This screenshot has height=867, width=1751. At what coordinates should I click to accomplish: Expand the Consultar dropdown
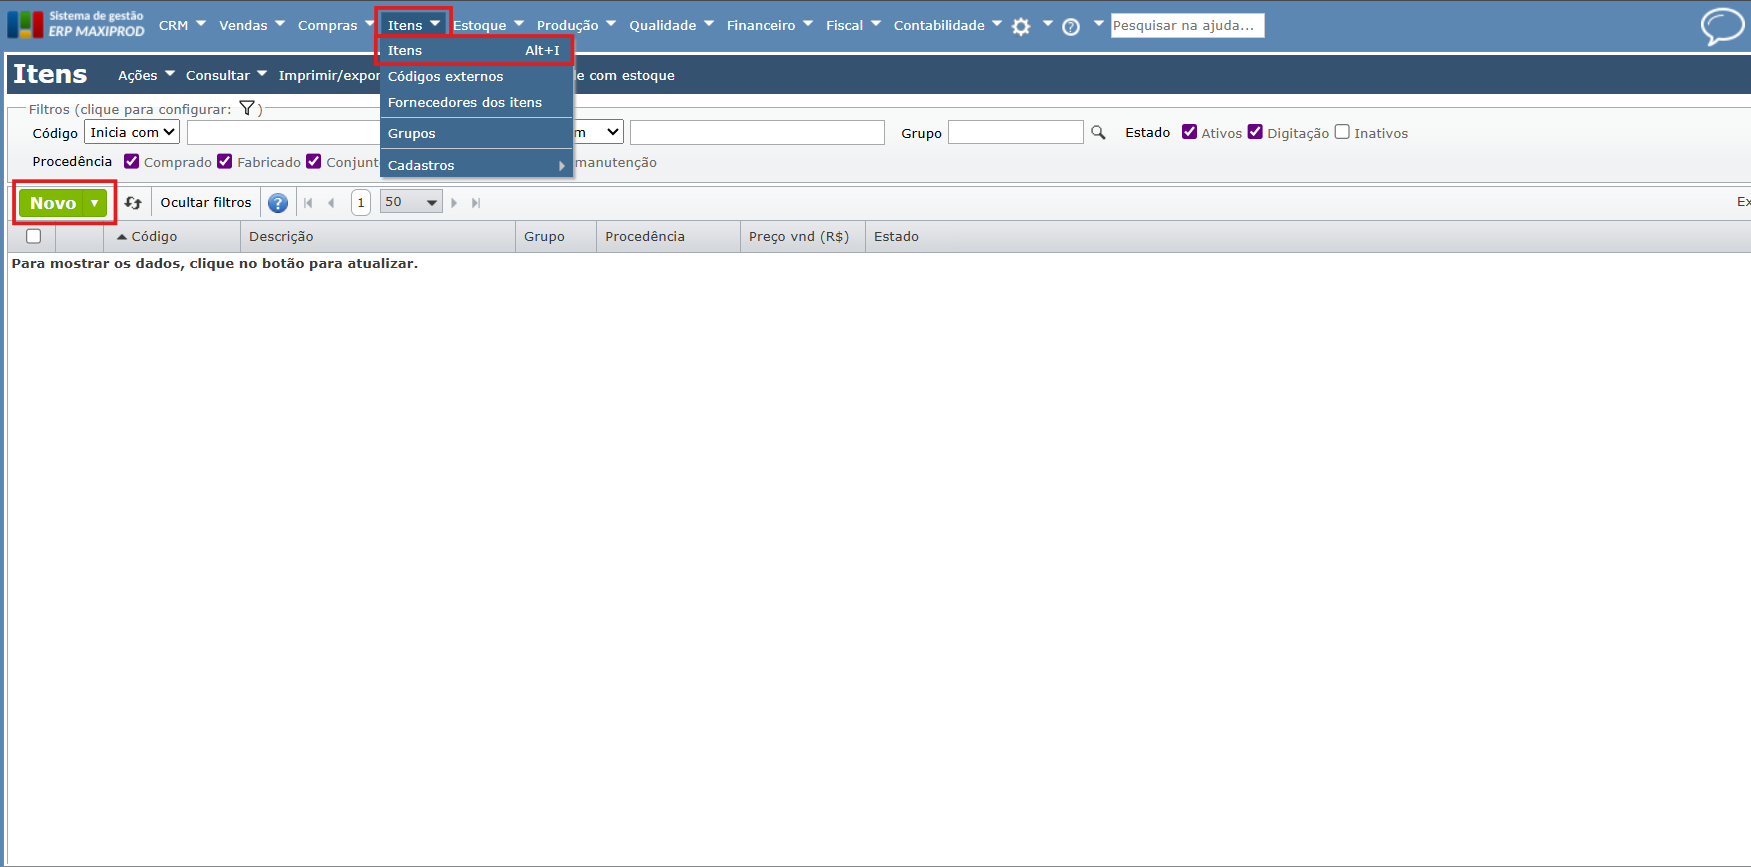[226, 75]
